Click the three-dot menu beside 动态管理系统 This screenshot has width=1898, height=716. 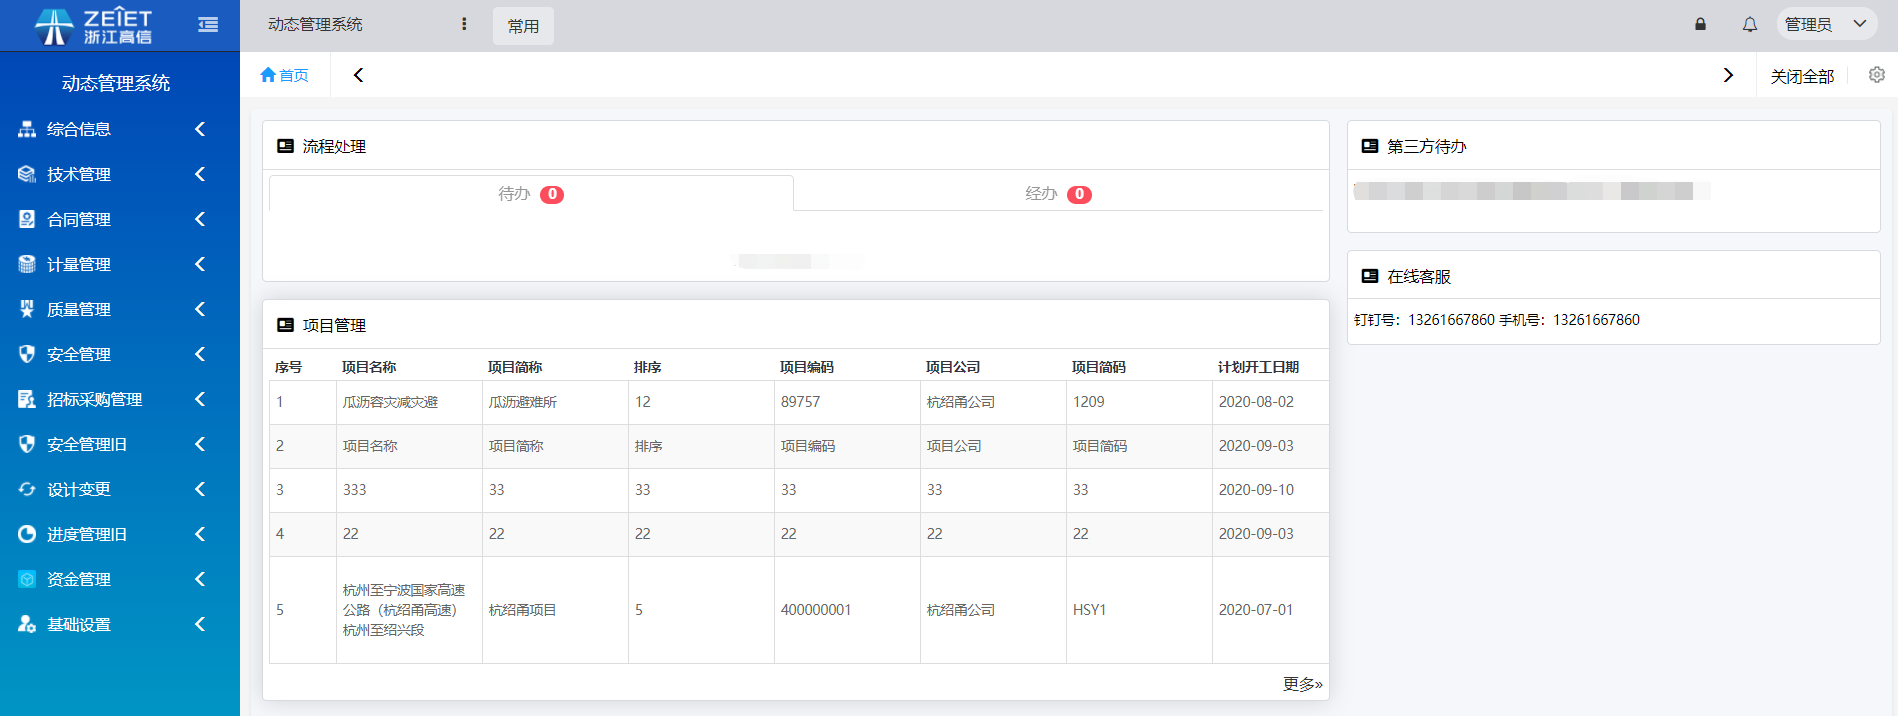(464, 24)
